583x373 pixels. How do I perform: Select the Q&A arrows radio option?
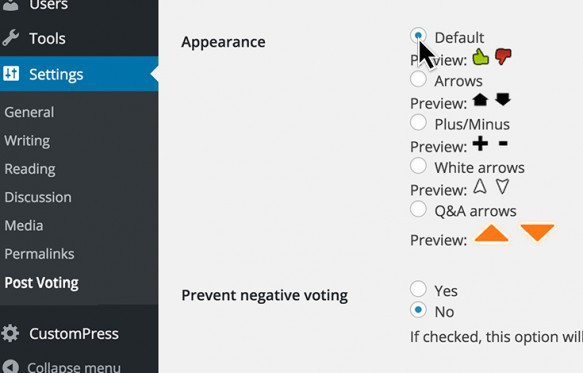coord(418,209)
